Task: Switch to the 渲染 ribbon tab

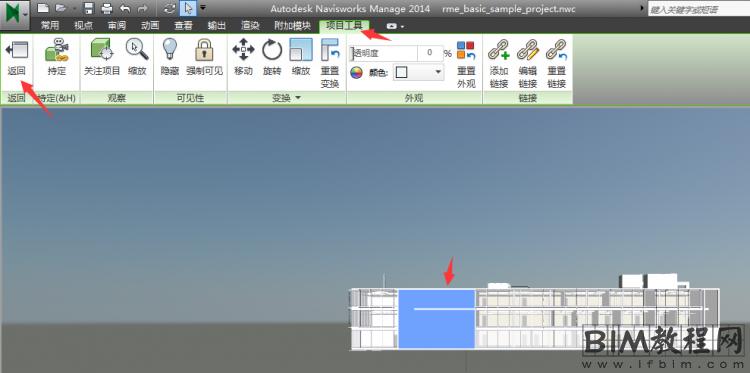Action: [251, 26]
